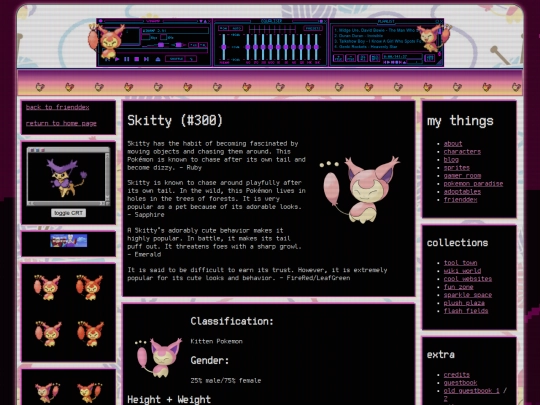Image resolution: width=540 pixels, height=405 pixels.
Task: Click the 60 Hz equalizer band slider
Action: pyautogui.click(x=247, y=47)
